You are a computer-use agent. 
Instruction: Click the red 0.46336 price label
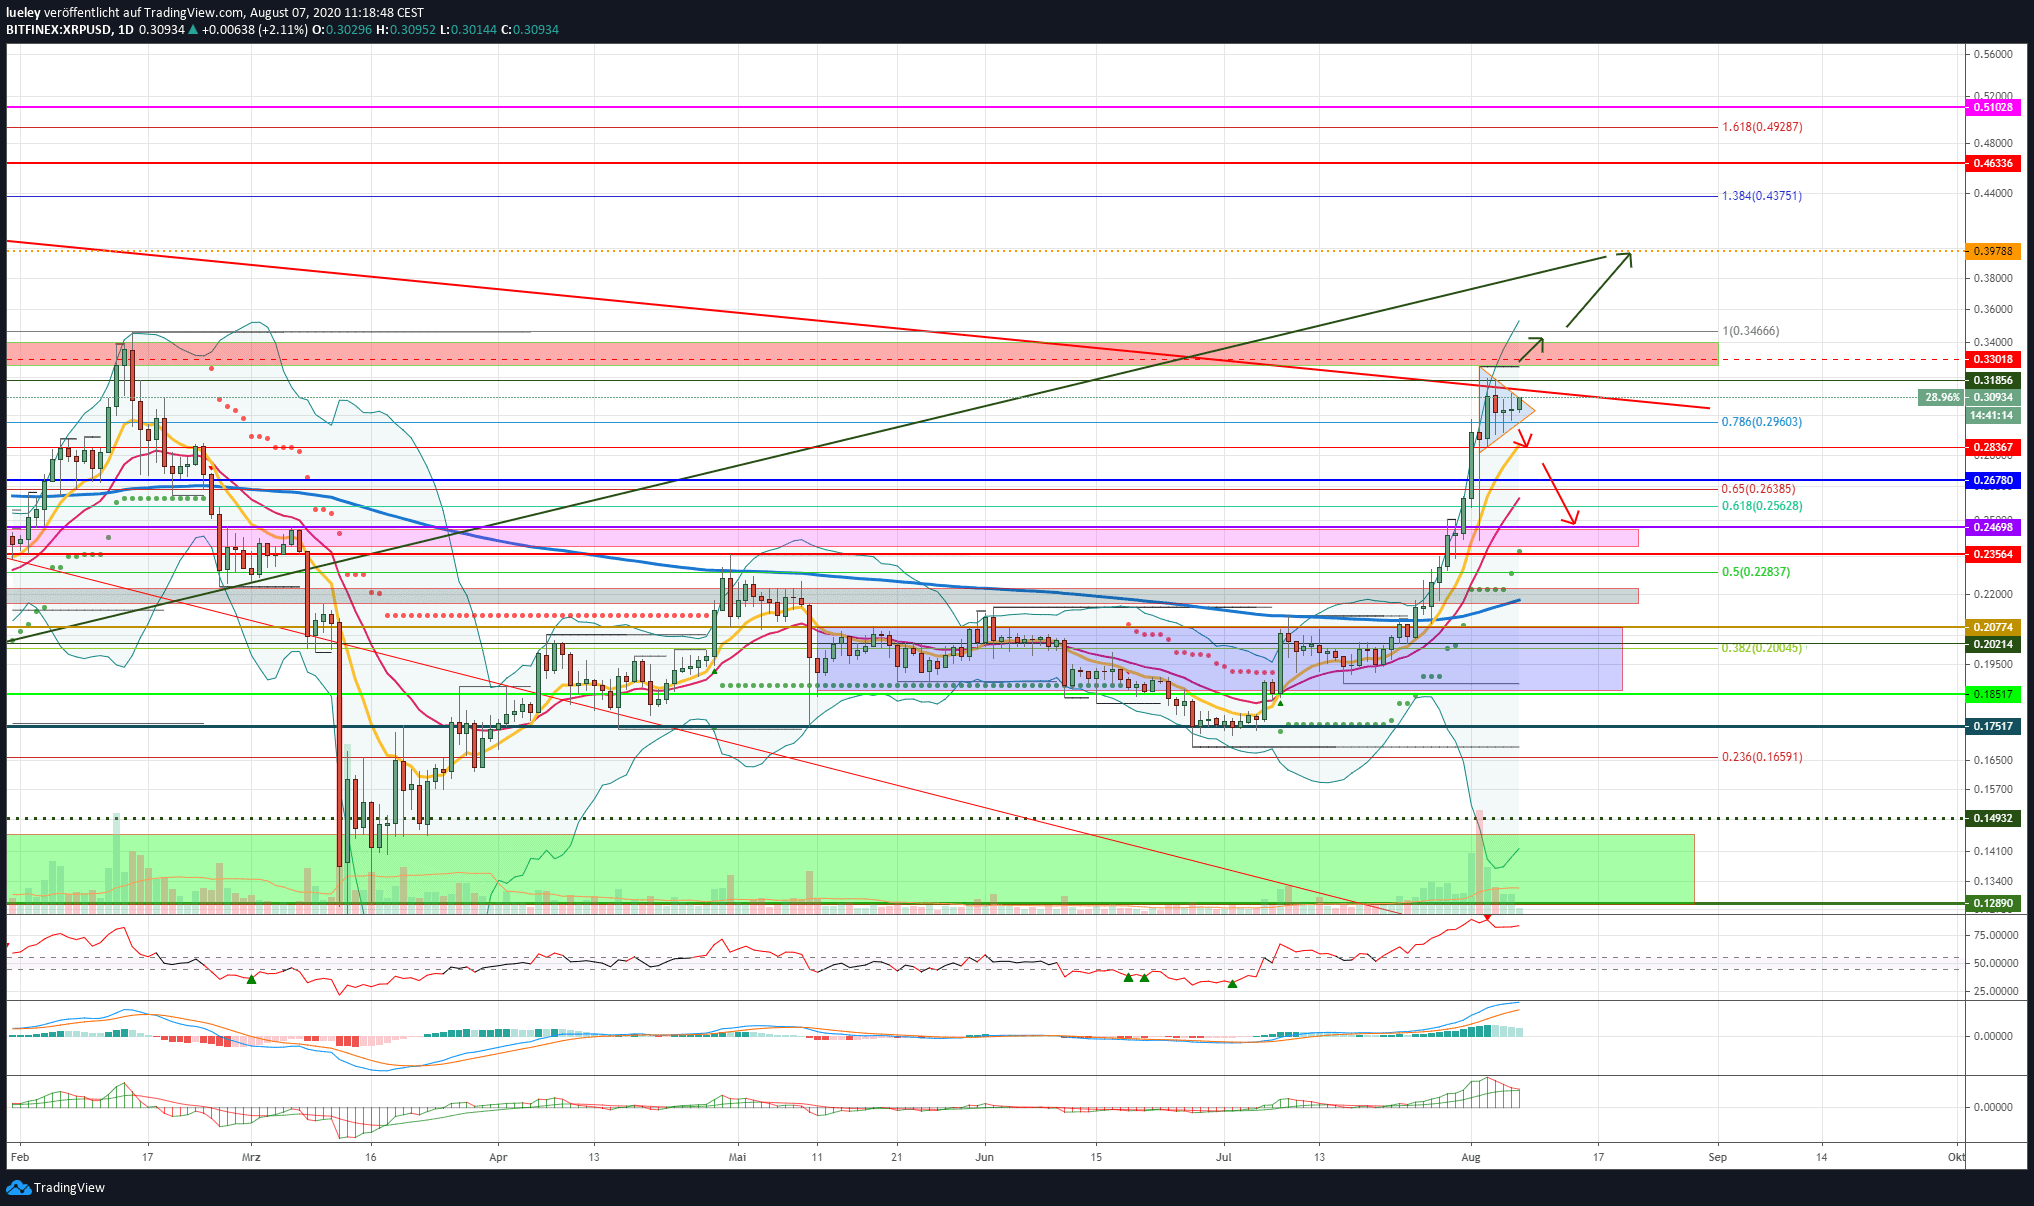(x=1993, y=163)
